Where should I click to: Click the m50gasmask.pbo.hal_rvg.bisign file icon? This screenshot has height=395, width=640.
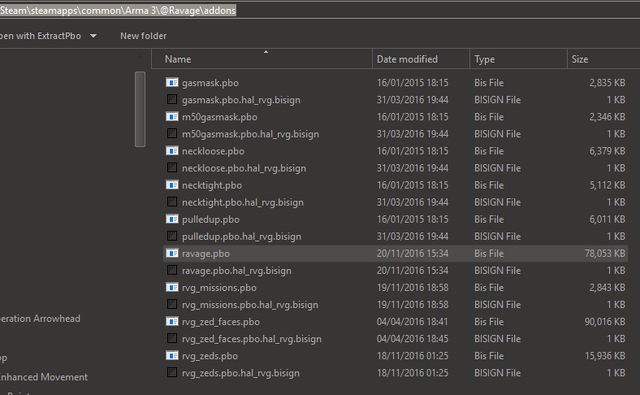[172, 134]
